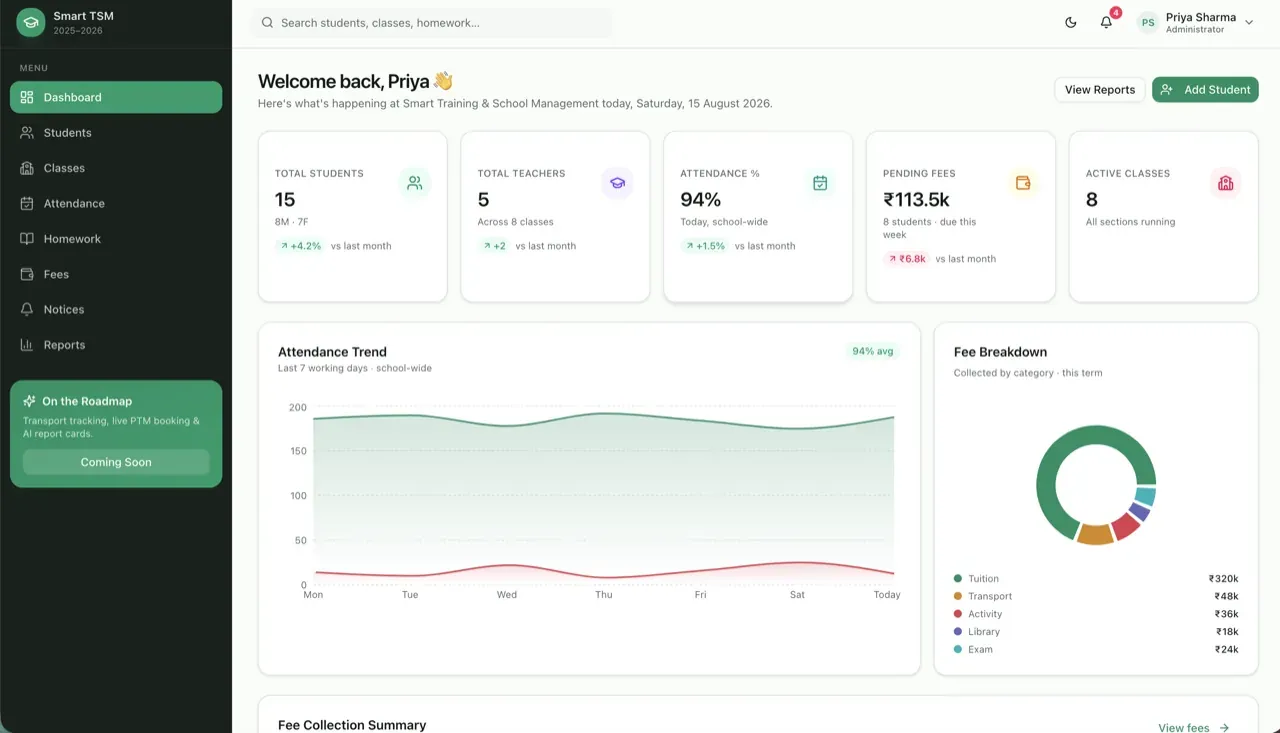Click the search magnifier icon
Viewport: 1280px width, 733px height.
click(x=268, y=23)
